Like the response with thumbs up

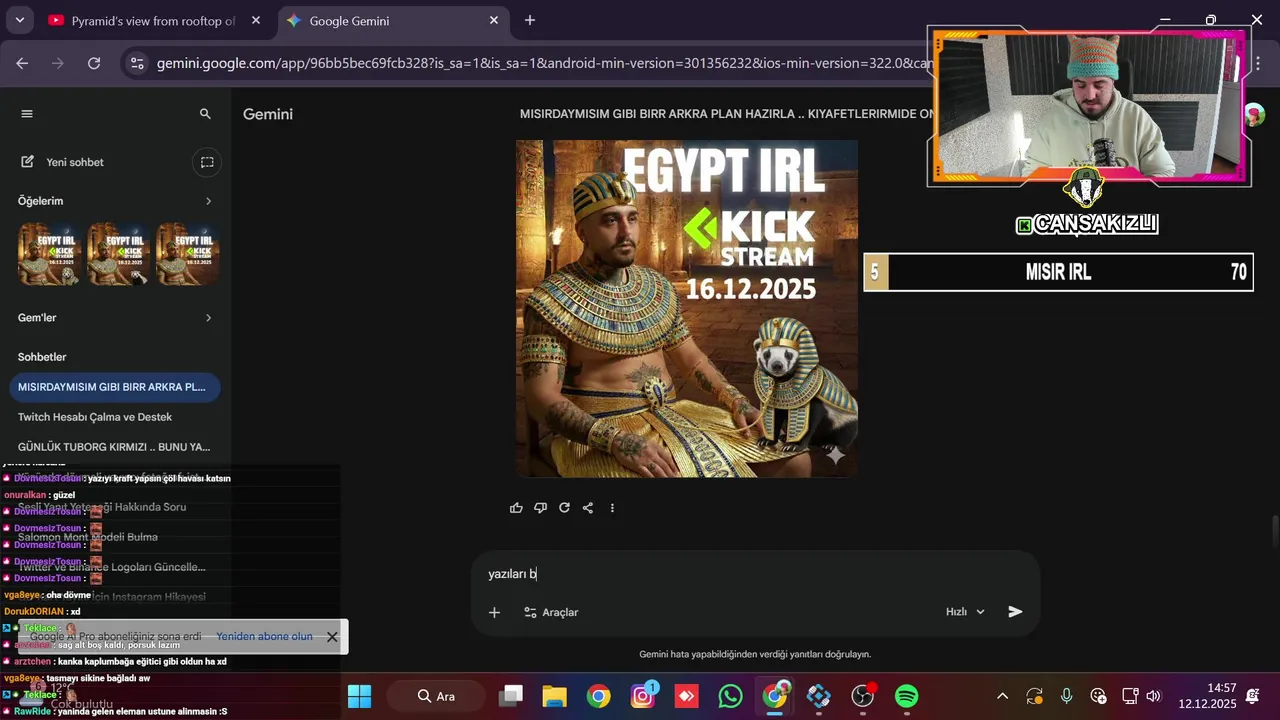pyautogui.click(x=516, y=508)
